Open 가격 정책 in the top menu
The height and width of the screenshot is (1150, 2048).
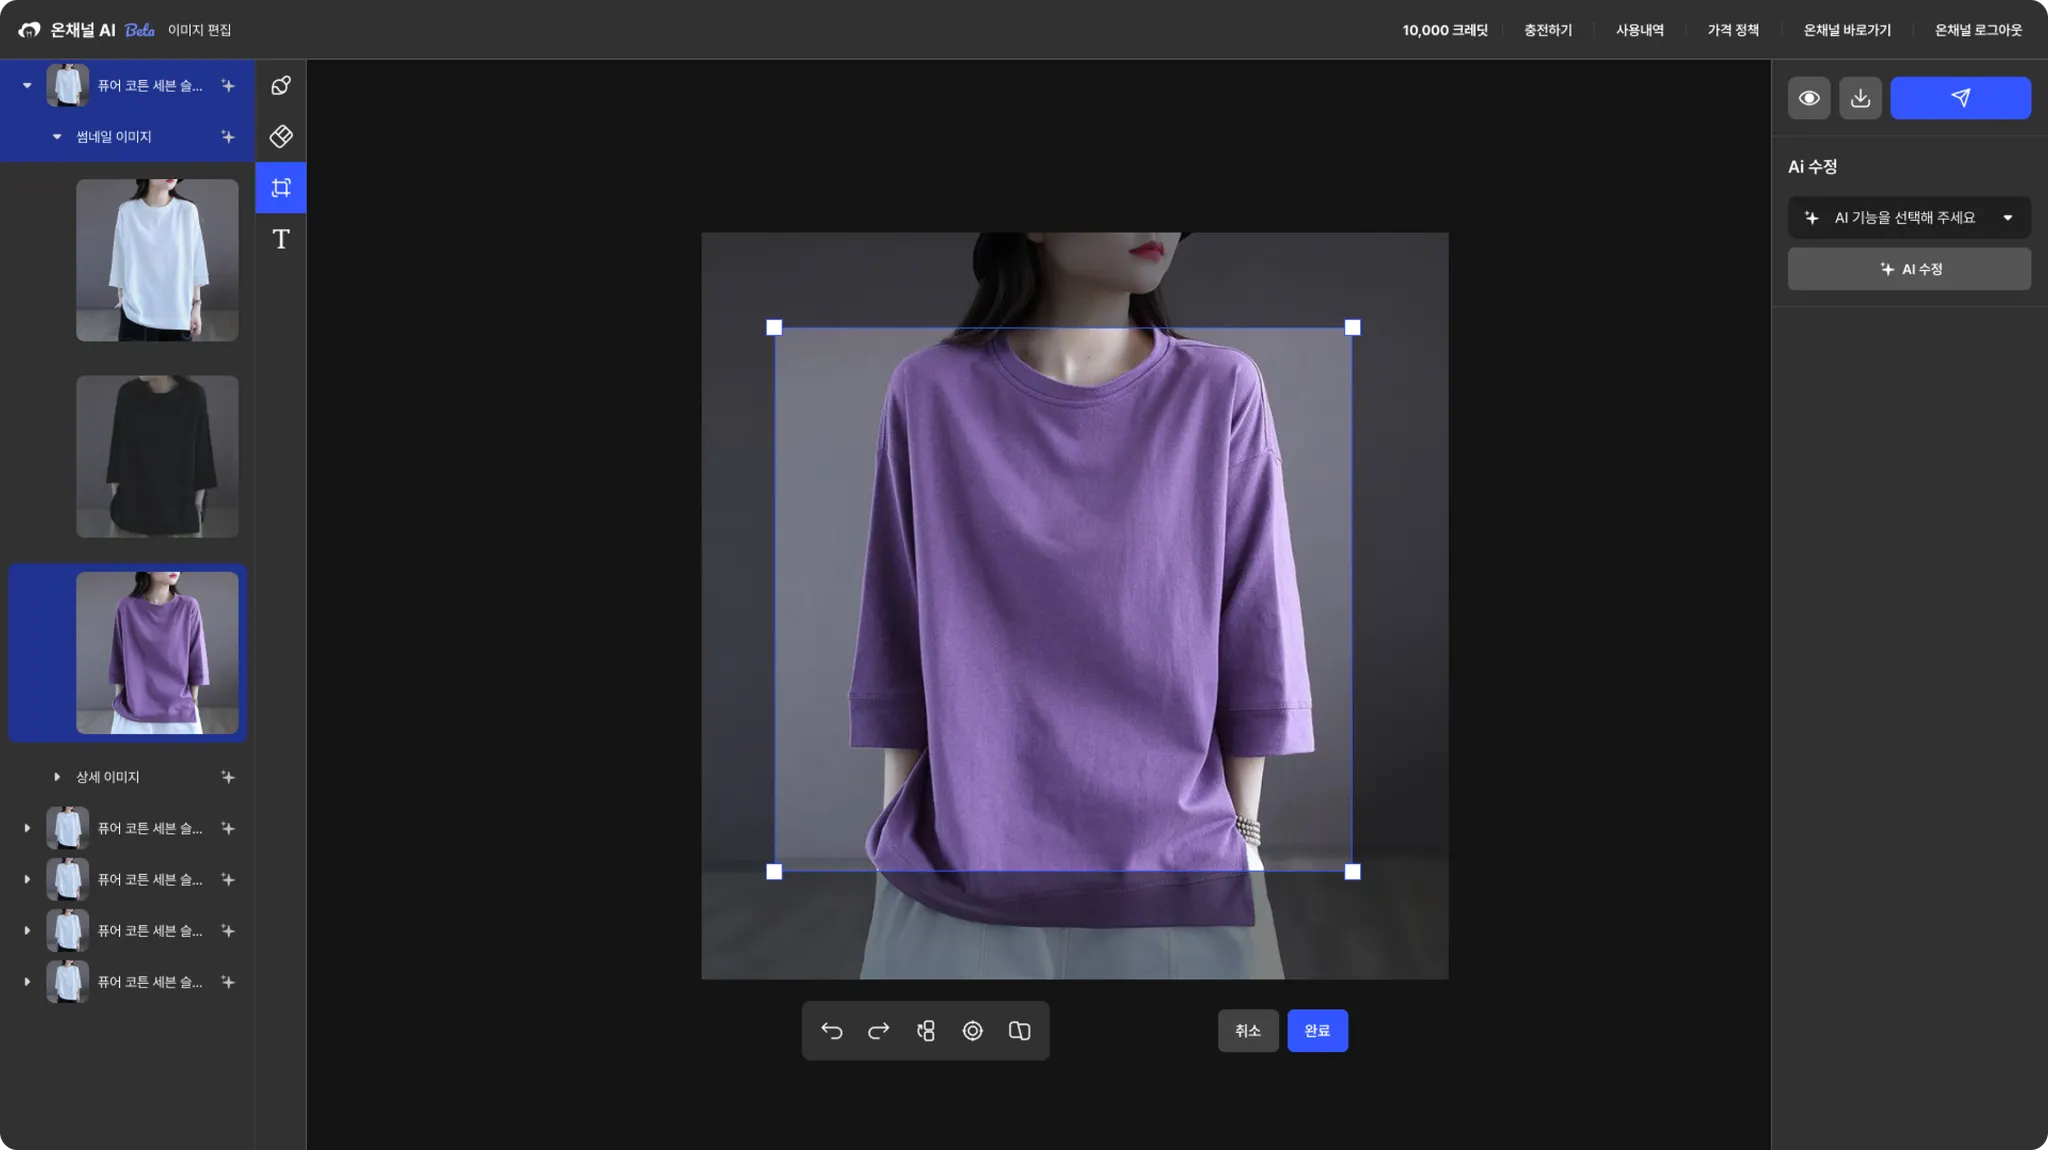pyautogui.click(x=1733, y=30)
